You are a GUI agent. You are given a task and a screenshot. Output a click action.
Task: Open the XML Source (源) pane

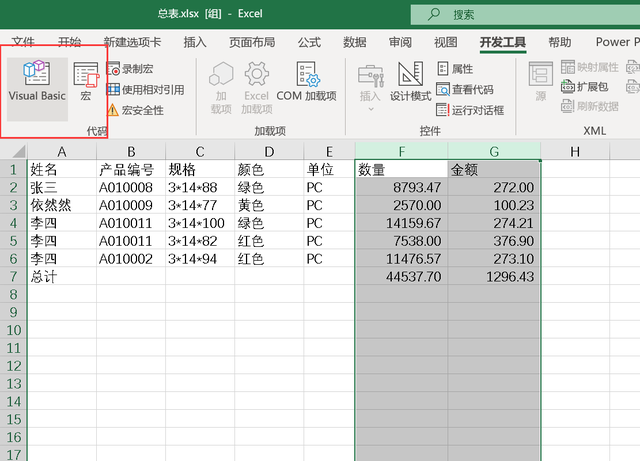click(x=541, y=82)
